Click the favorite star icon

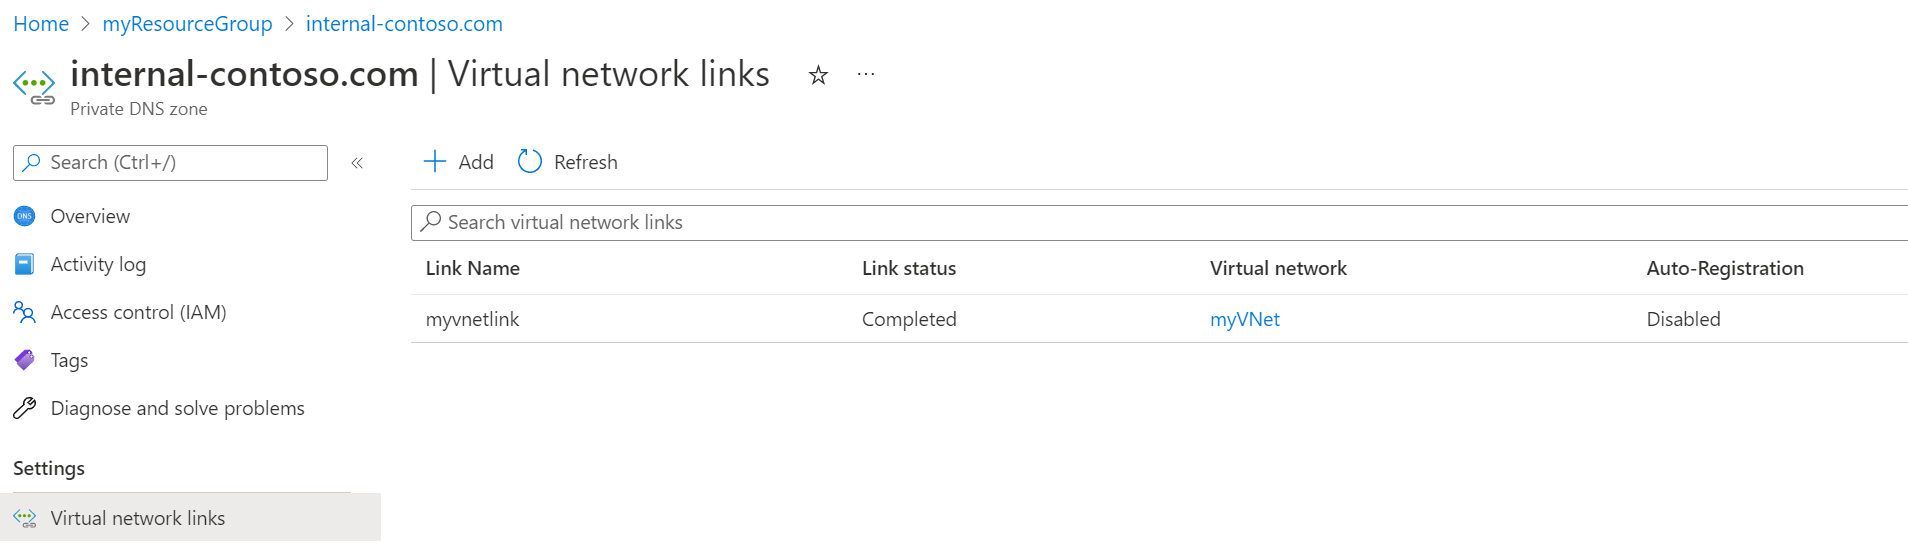(x=818, y=75)
